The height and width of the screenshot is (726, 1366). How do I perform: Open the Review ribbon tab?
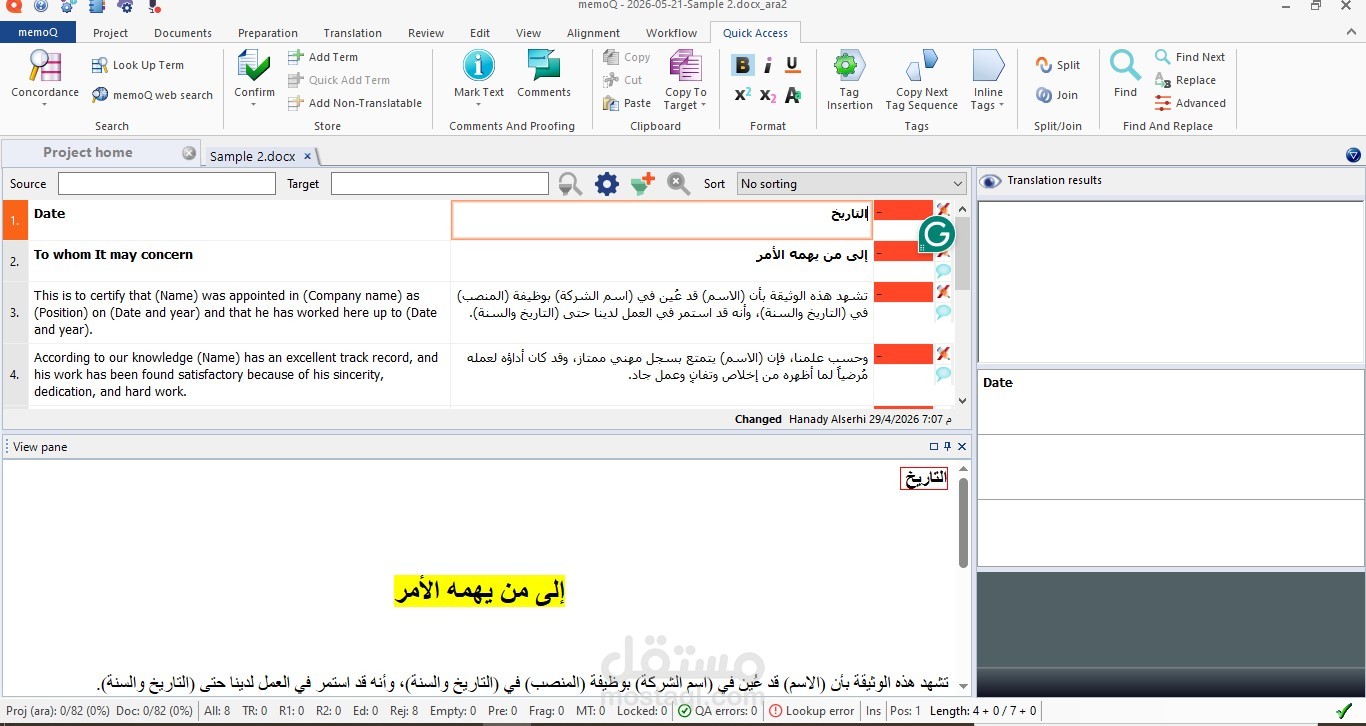tap(426, 33)
